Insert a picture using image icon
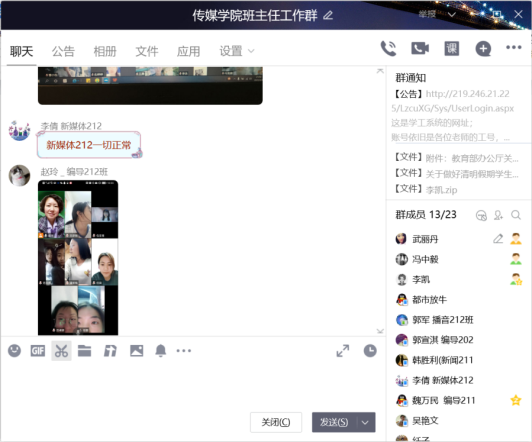The width and height of the screenshot is (532, 442). (136, 351)
